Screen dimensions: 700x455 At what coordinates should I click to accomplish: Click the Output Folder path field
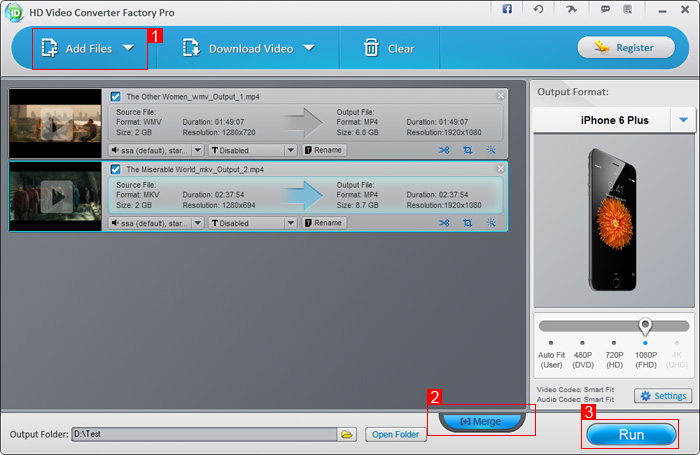click(204, 434)
